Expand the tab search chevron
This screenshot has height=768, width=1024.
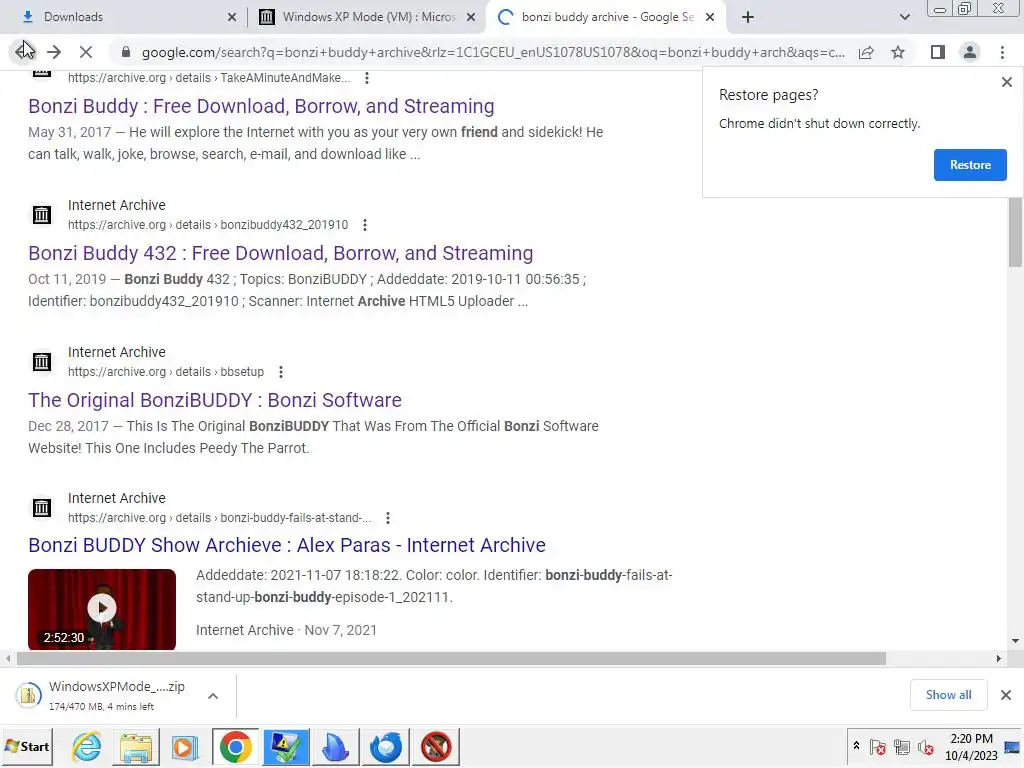pyautogui.click(x=904, y=17)
